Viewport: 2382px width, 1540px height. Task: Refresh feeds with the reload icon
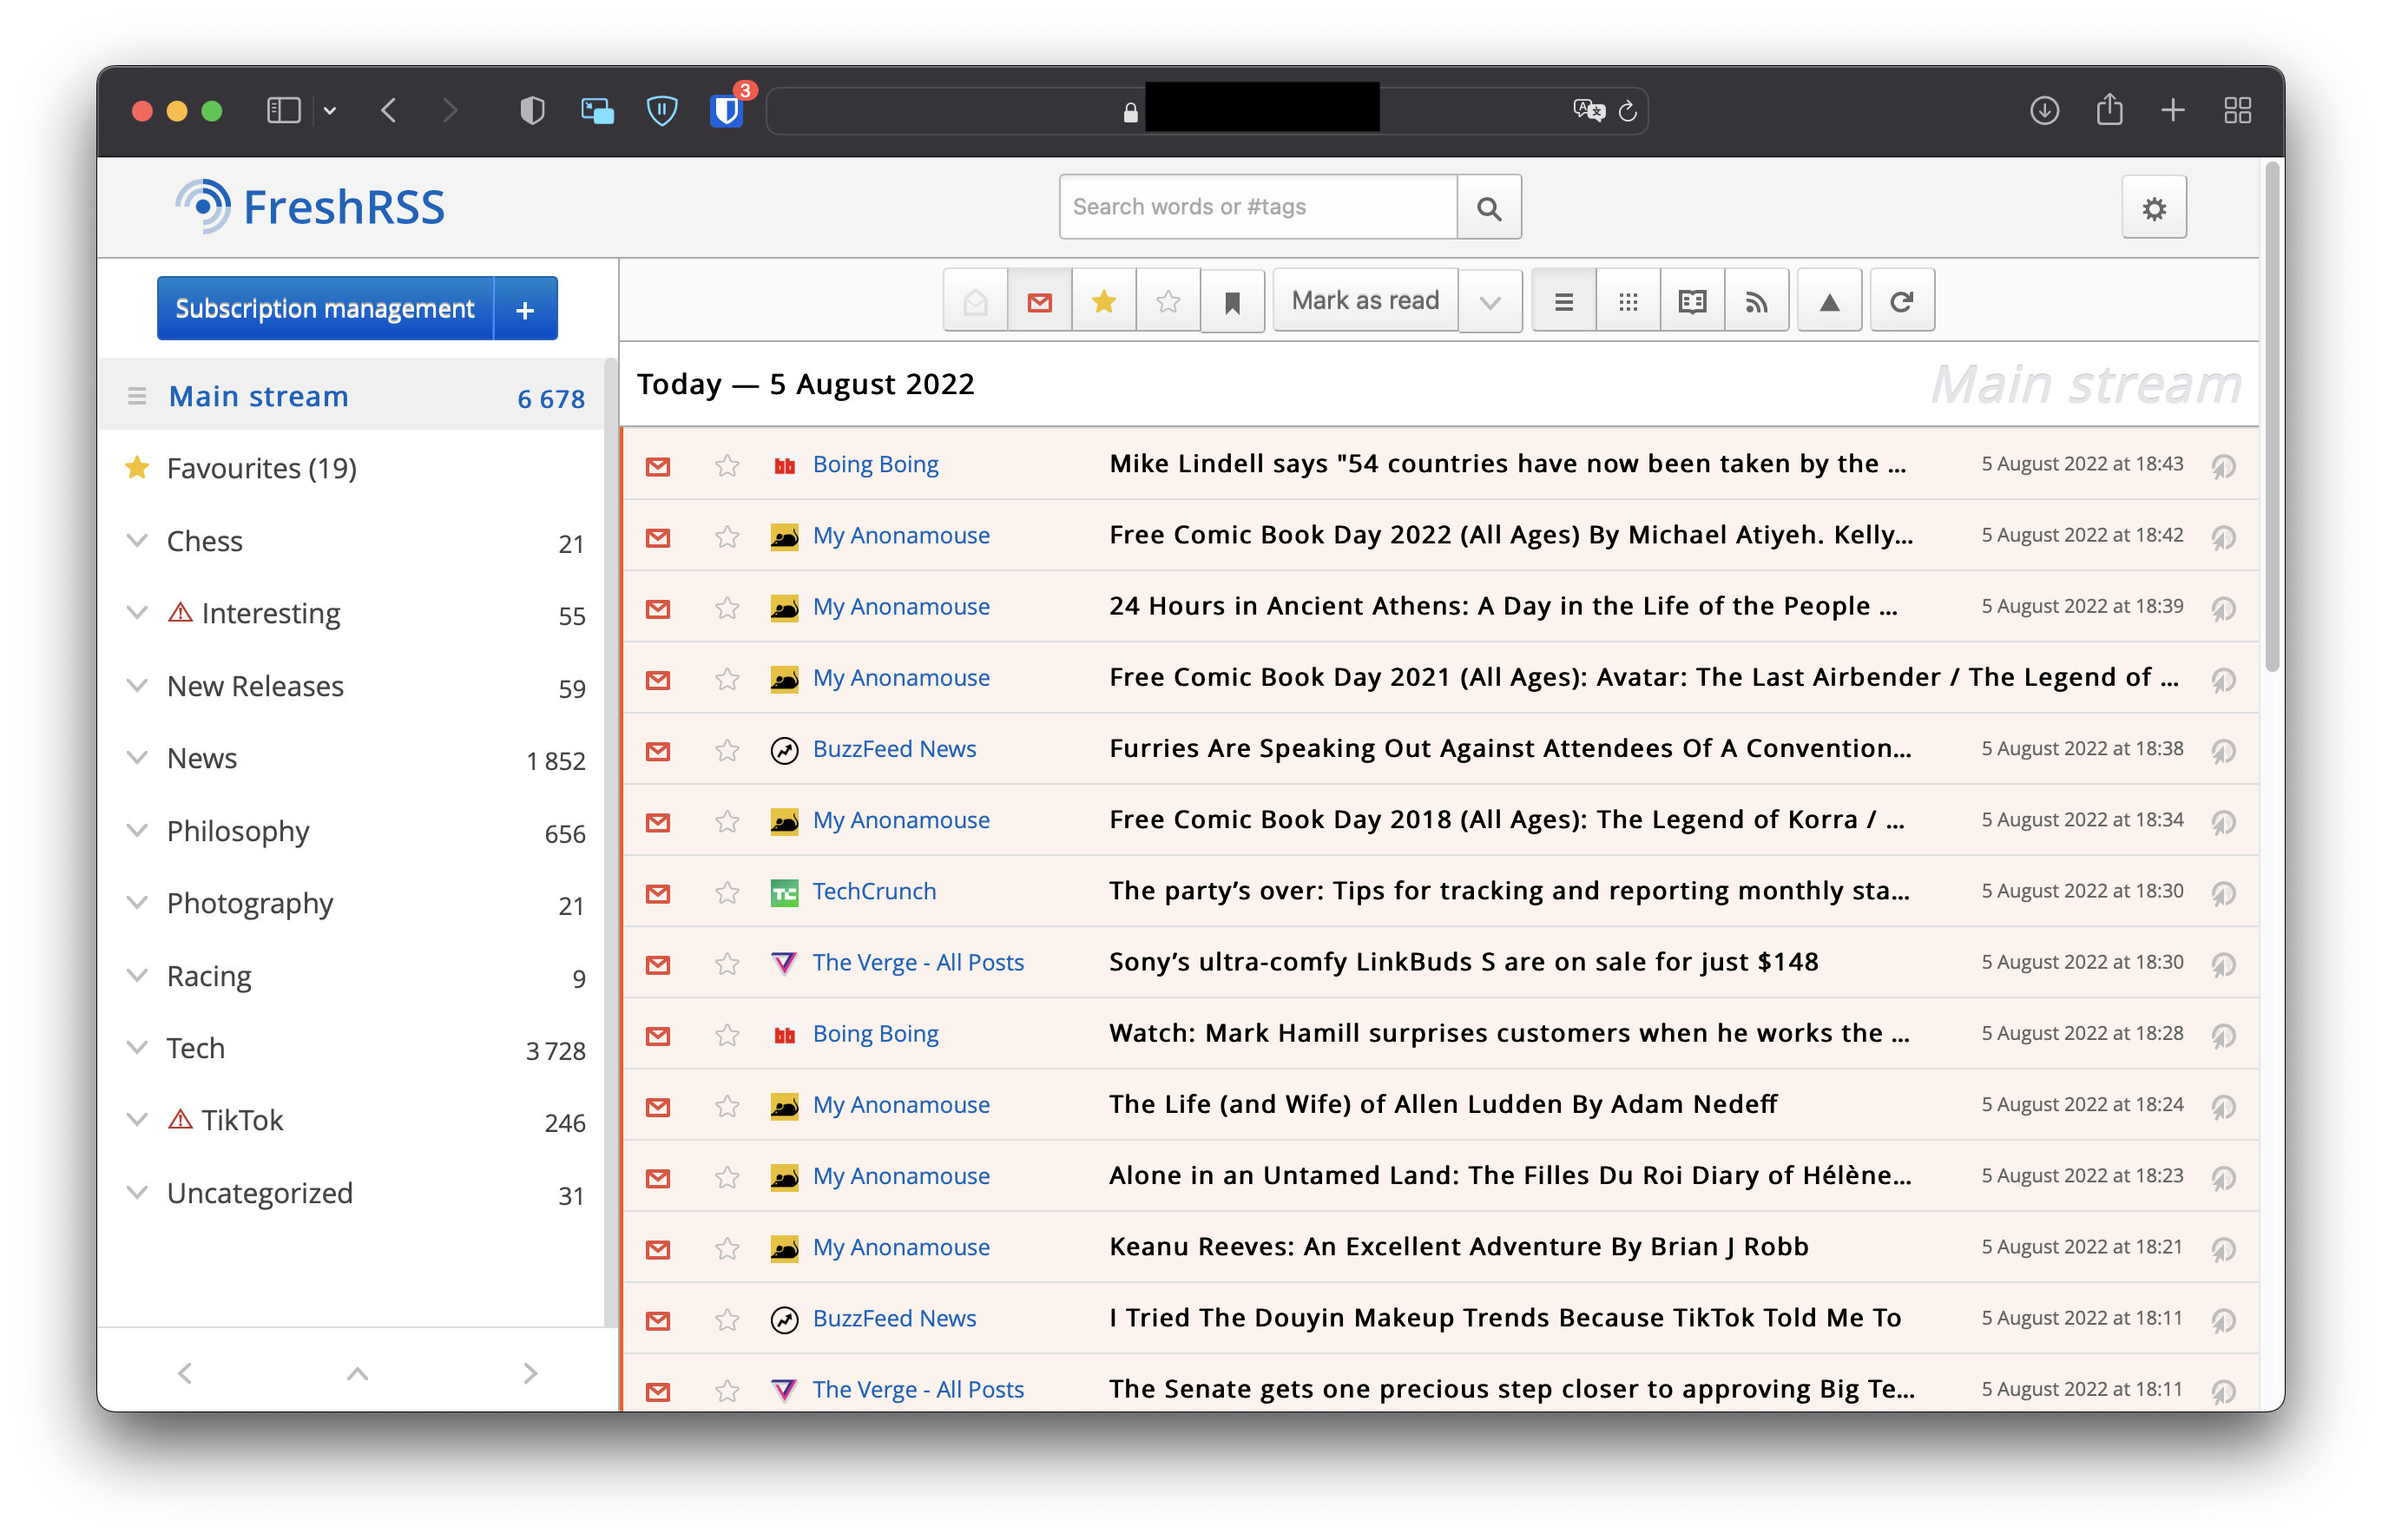click(x=1902, y=301)
